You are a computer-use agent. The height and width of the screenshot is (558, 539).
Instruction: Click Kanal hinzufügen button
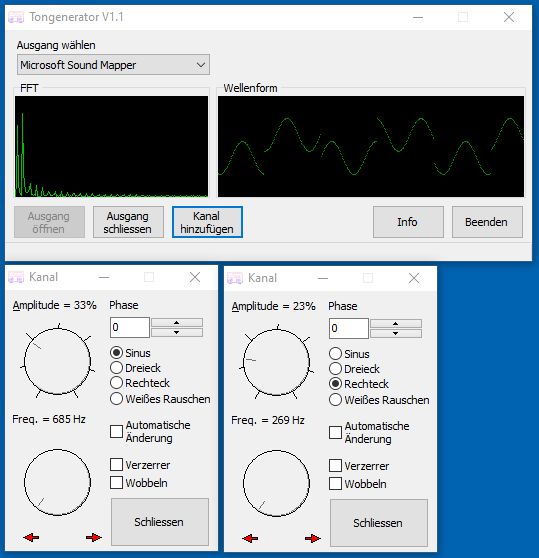pyautogui.click(x=207, y=222)
